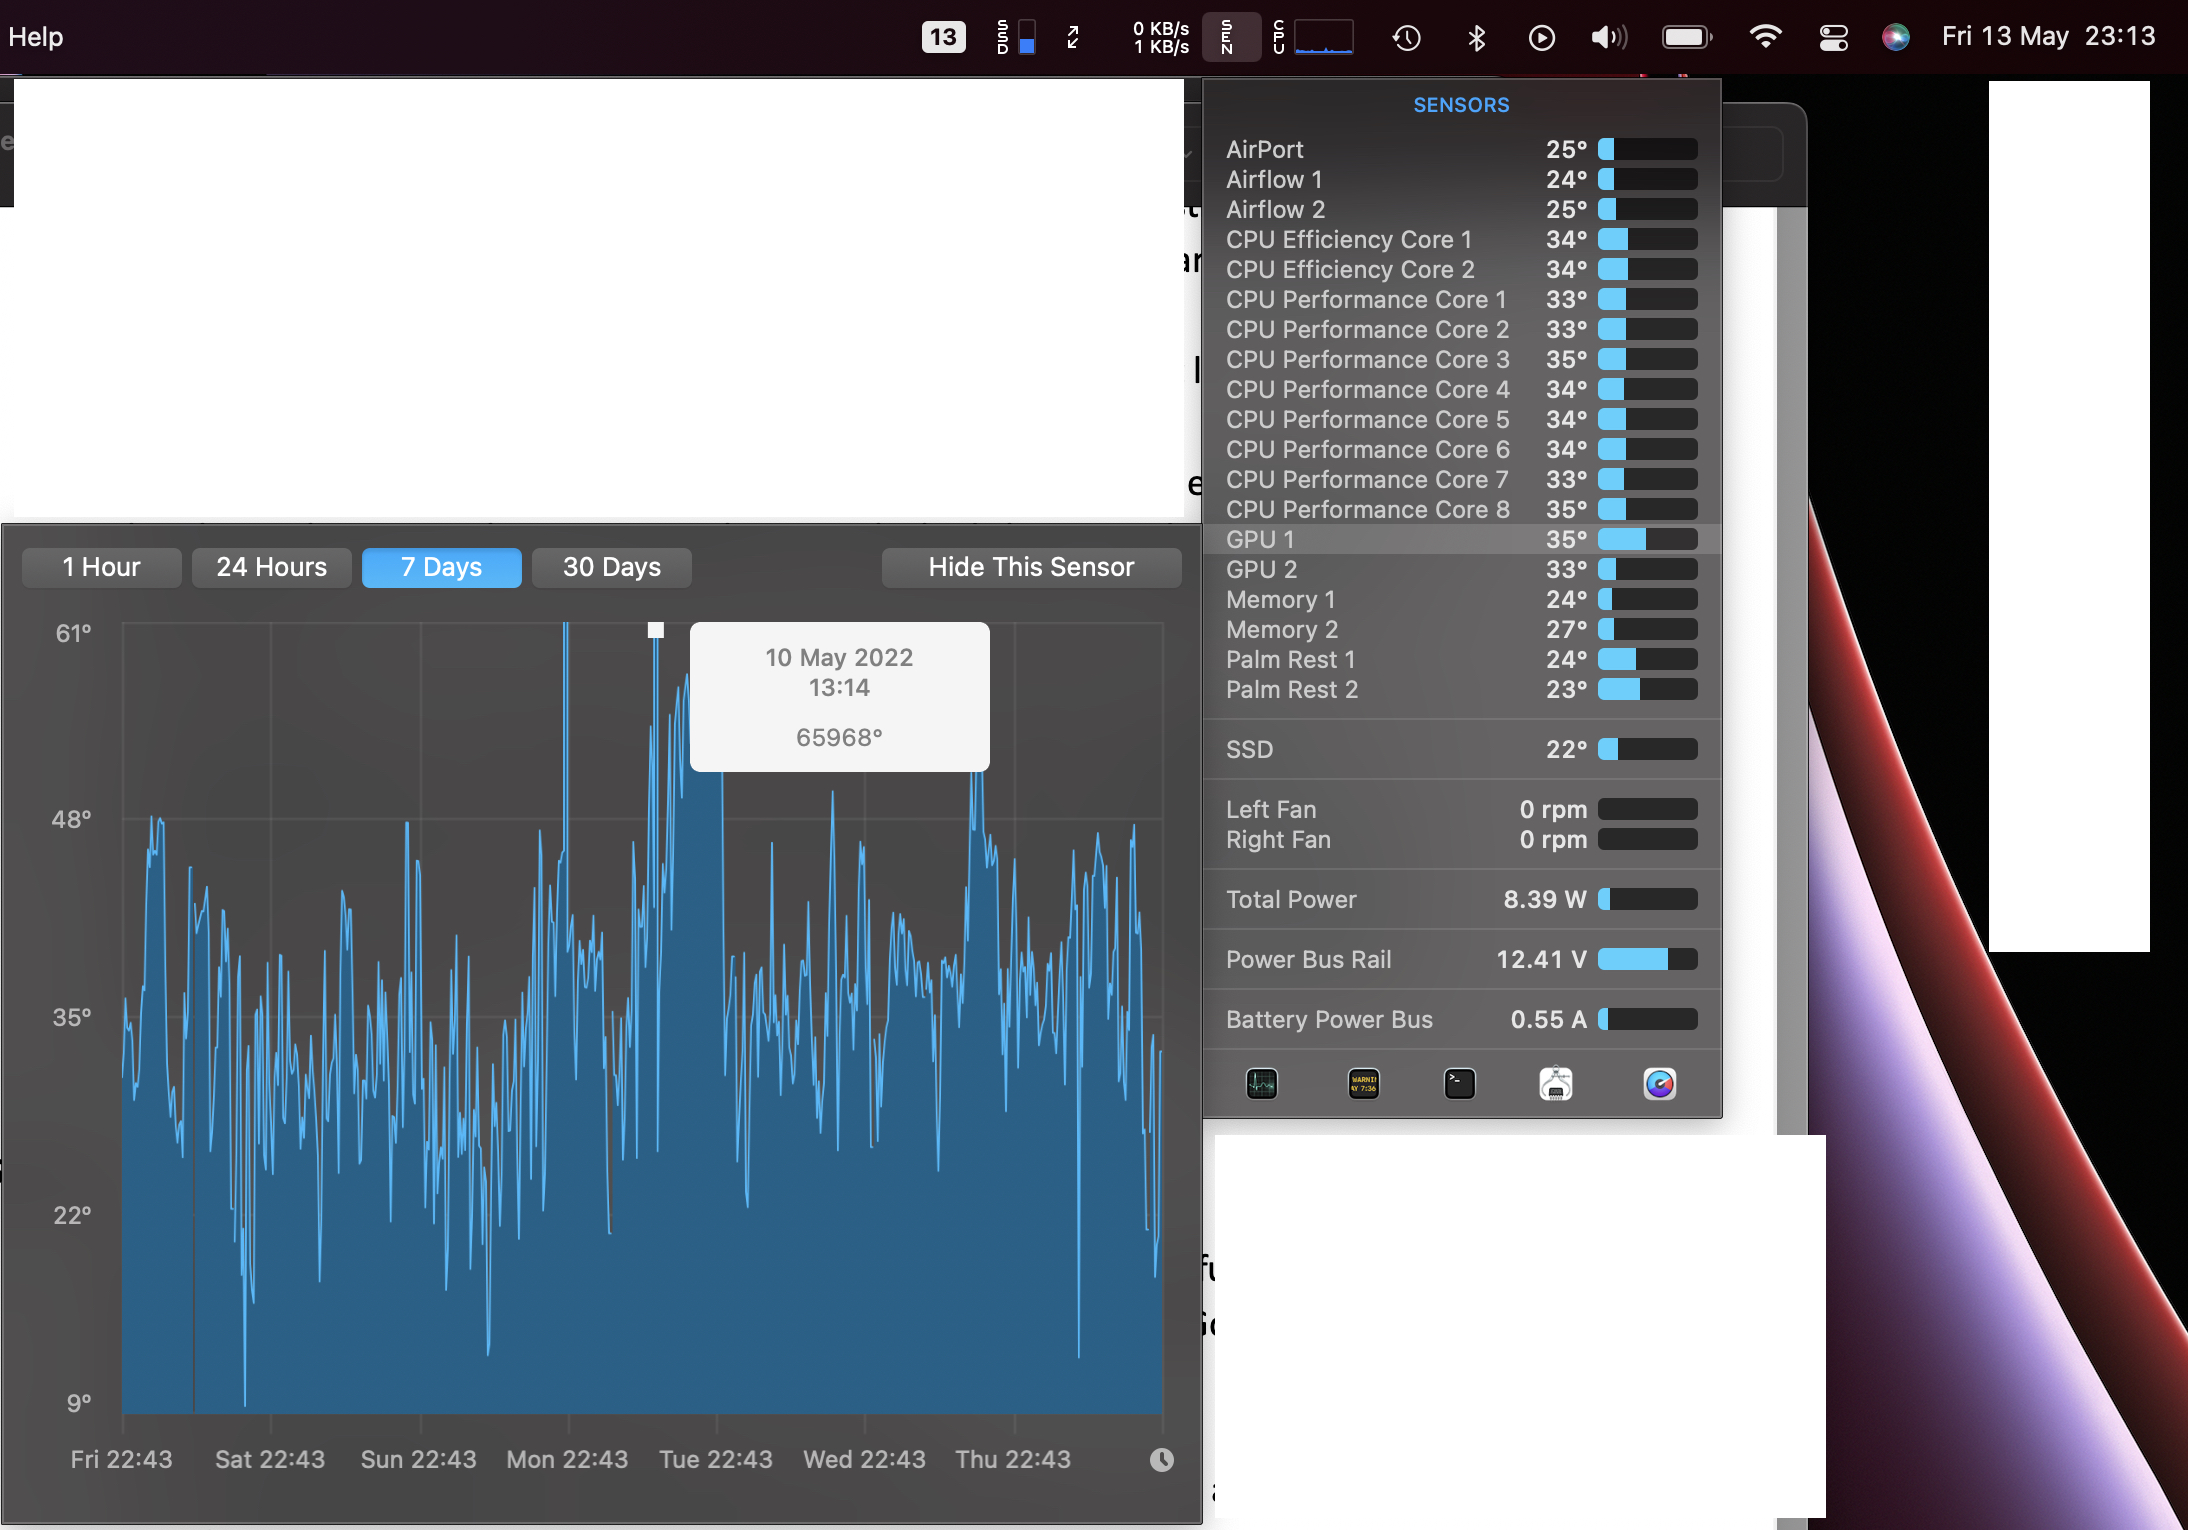Open the CPU graph menu bar item
Image resolution: width=2188 pixels, height=1530 pixels.
coord(1313,37)
